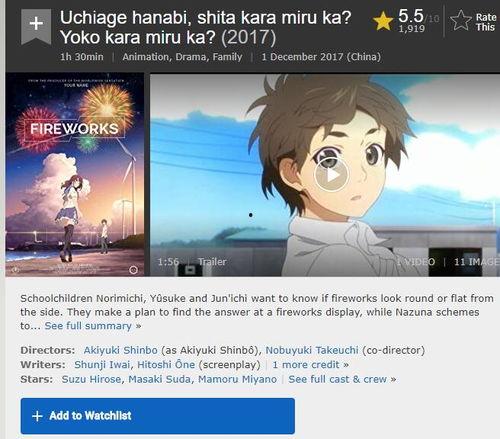Click the plus icon in Add to Watchlist
Image resolution: width=500 pixels, height=439 pixels.
[37, 416]
